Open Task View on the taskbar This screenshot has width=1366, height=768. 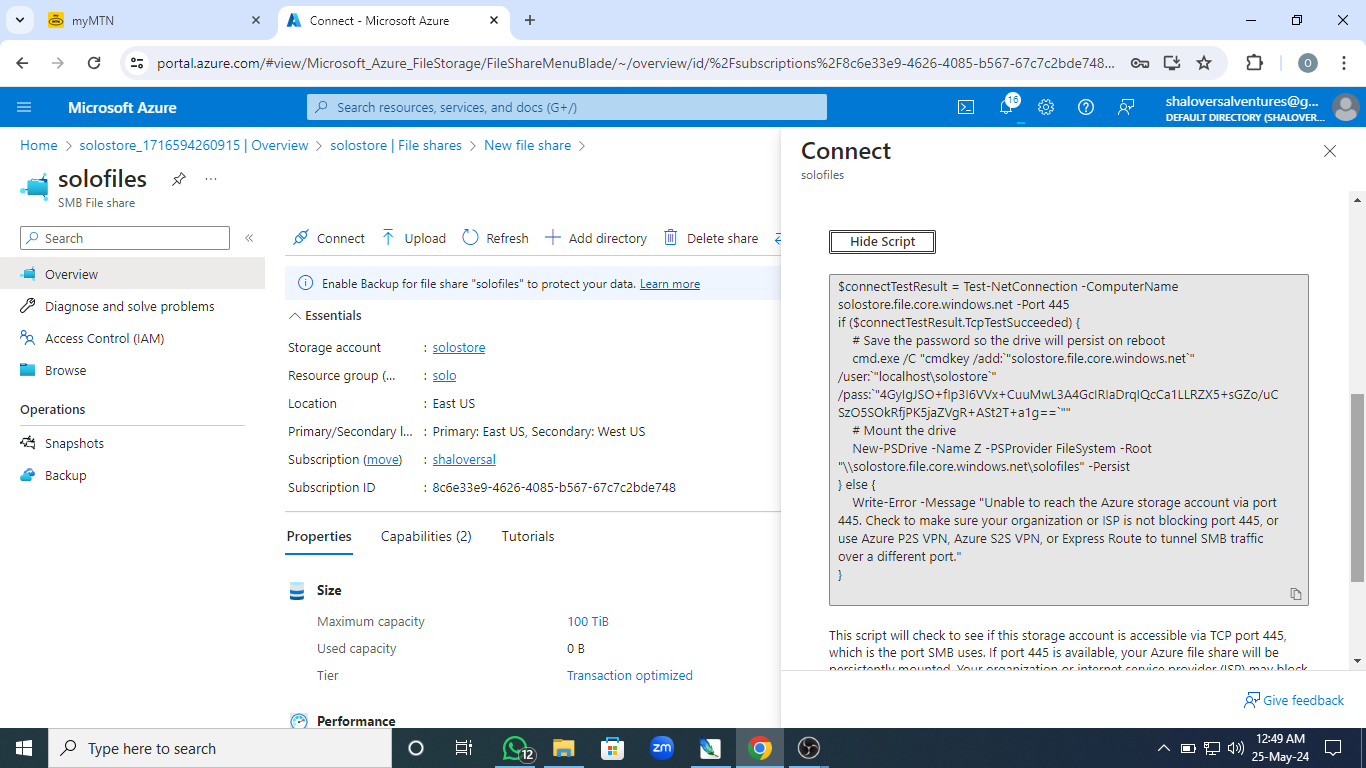point(464,748)
